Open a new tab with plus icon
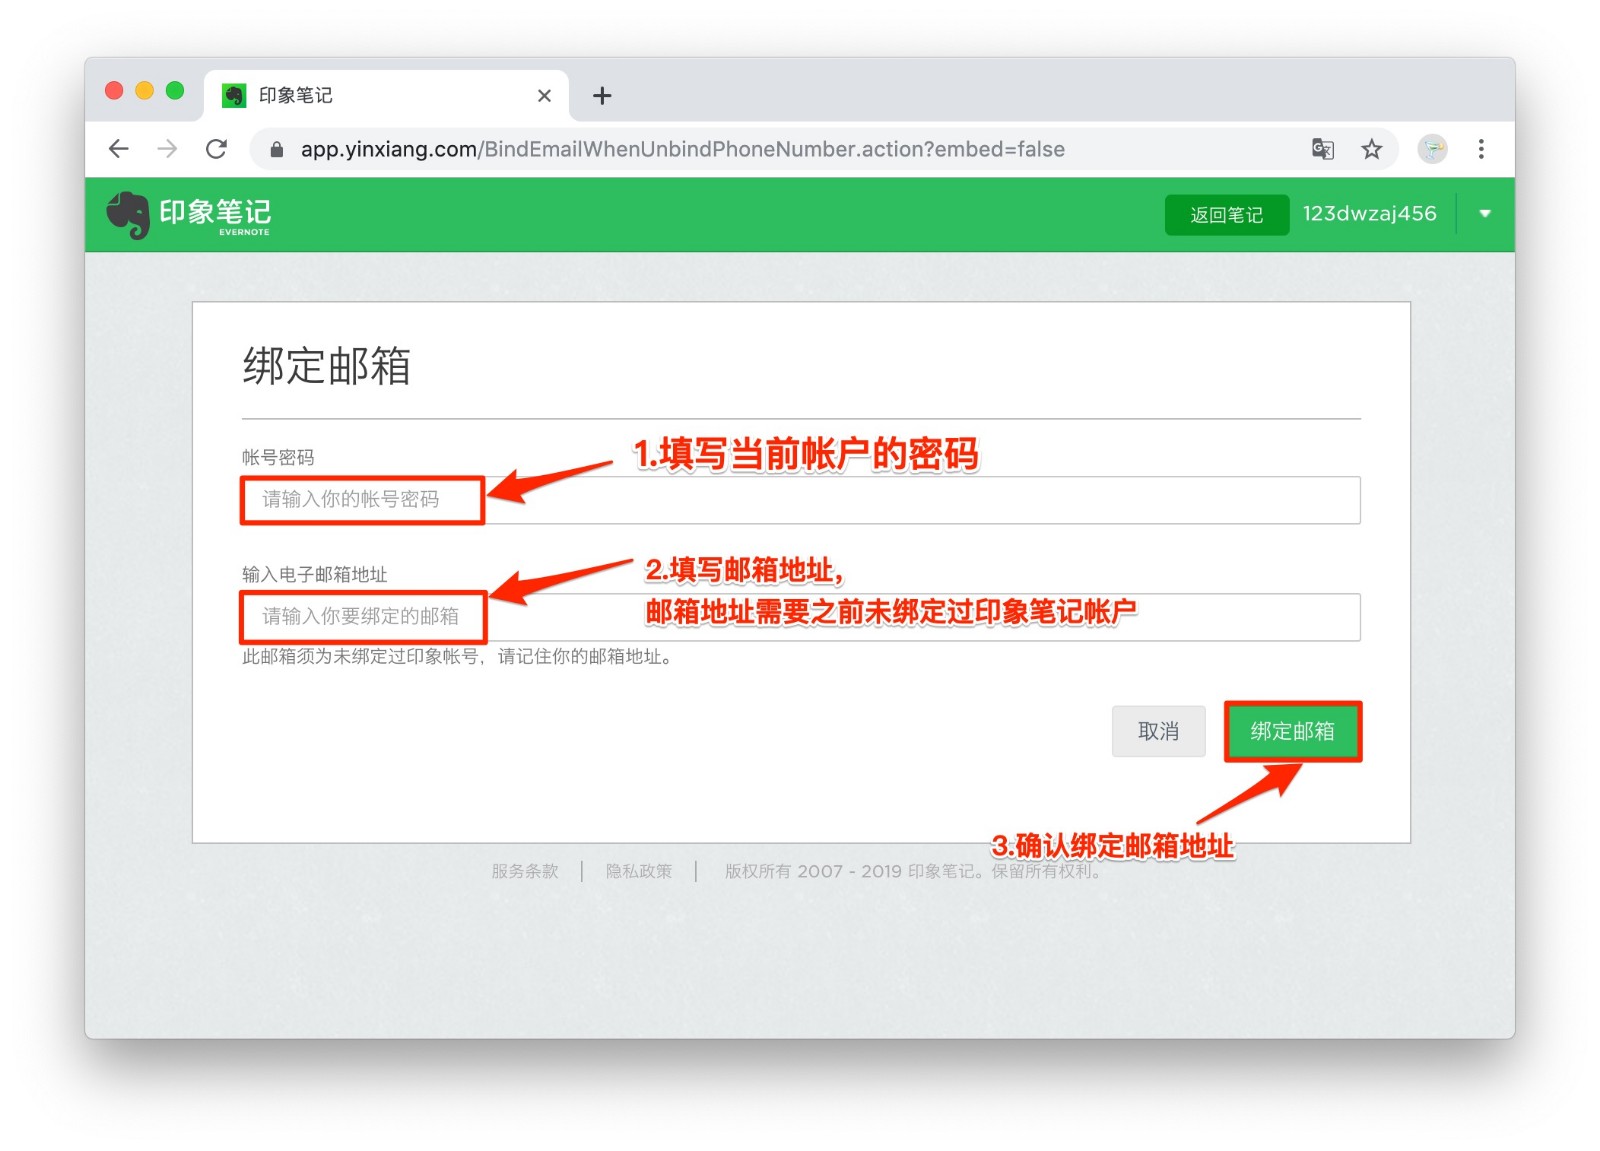The image size is (1600, 1151). (601, 96)
